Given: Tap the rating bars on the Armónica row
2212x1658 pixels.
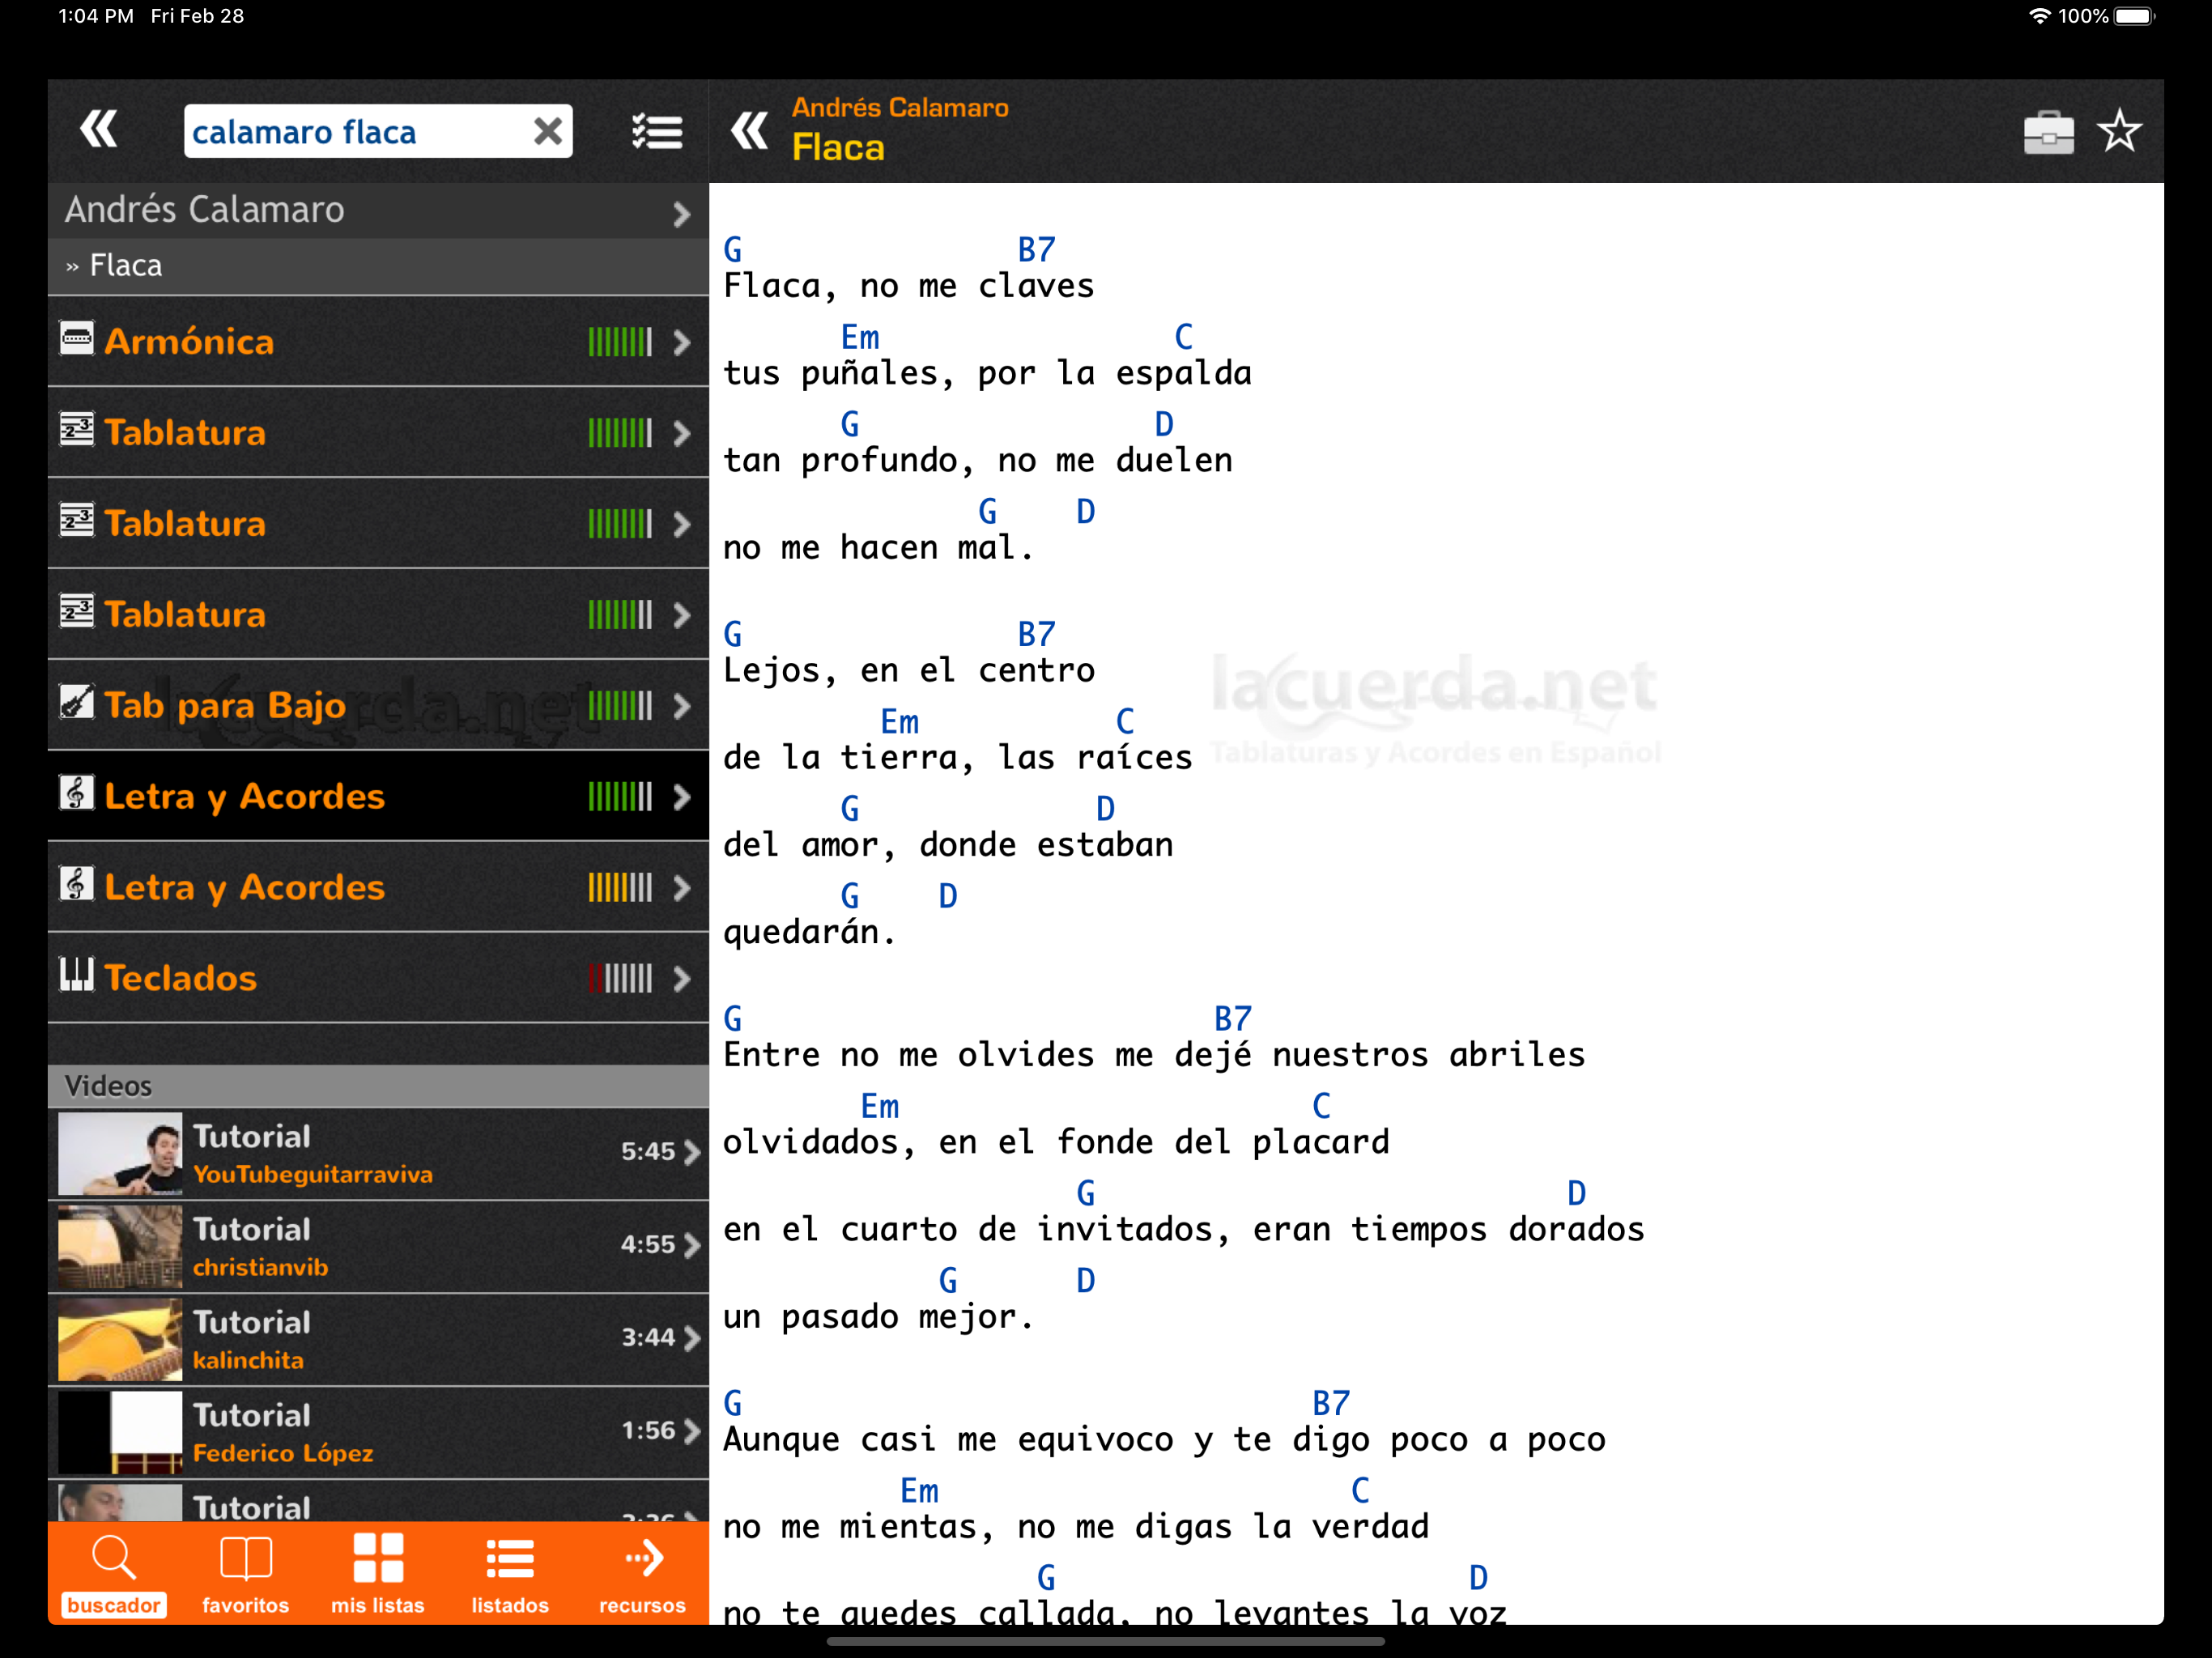Looking at the screenshot, I should click(620, 343).
